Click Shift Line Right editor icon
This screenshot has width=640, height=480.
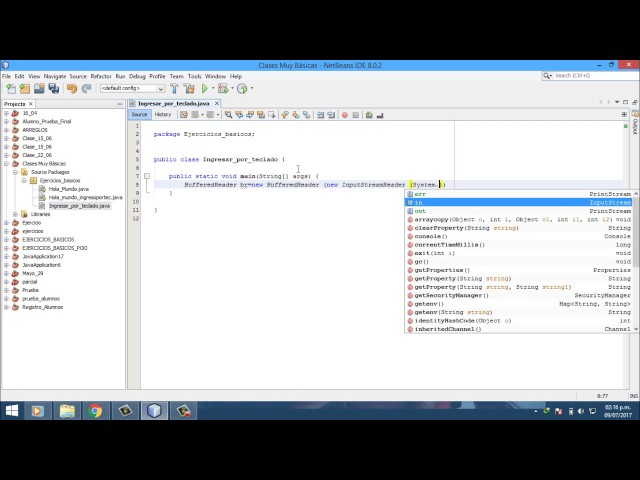[x=331, y=115]
